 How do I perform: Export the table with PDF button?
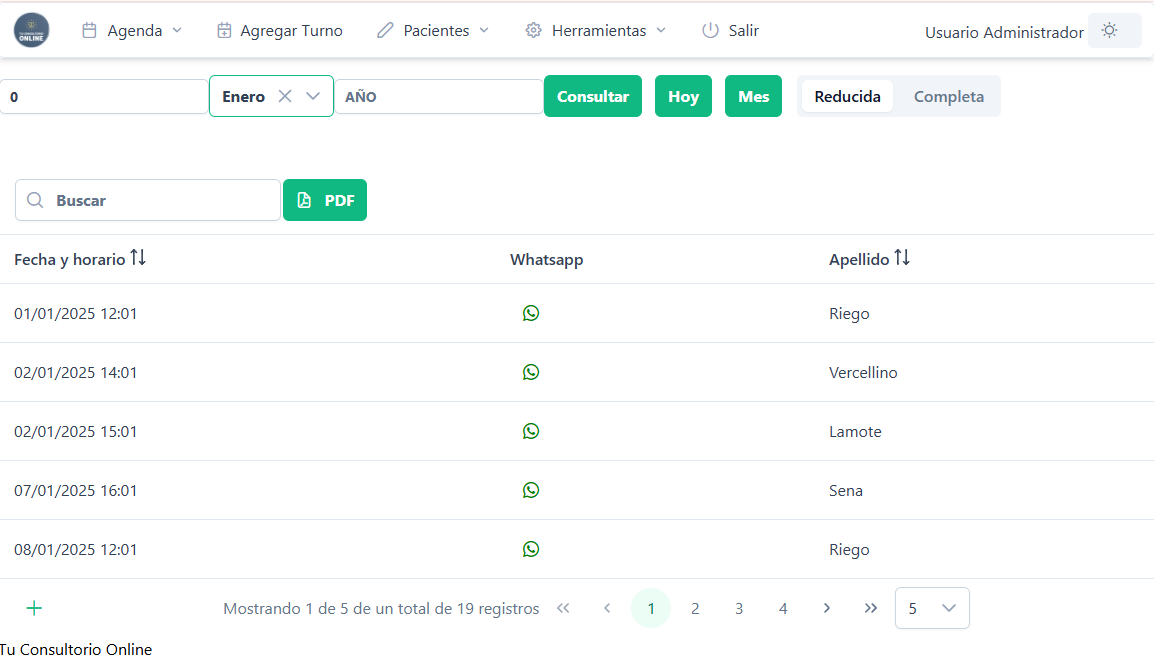325,200
